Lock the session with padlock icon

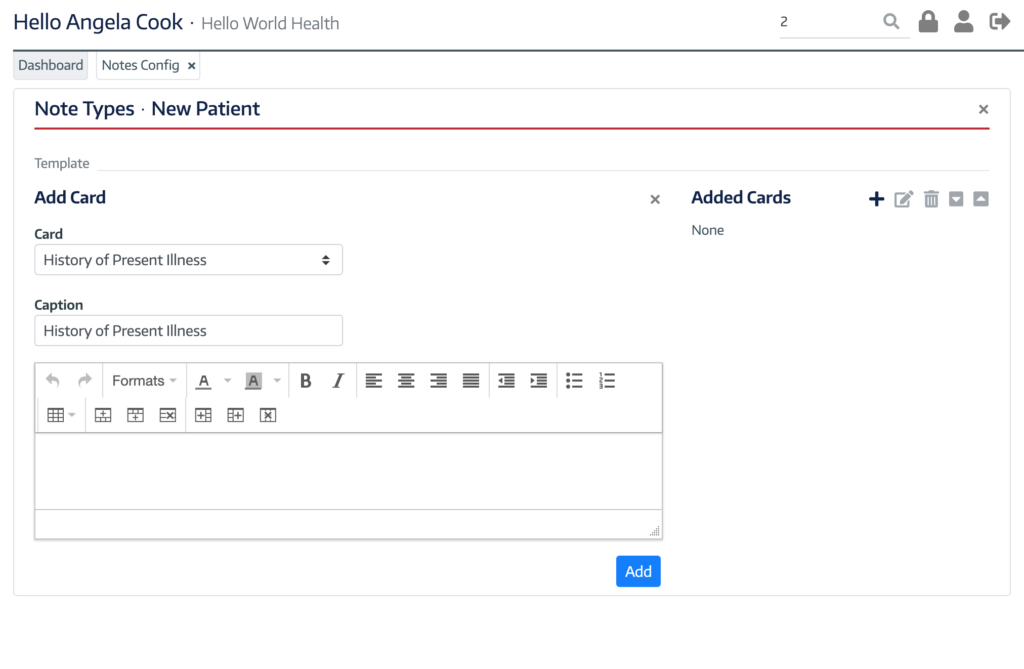(928, 22)
